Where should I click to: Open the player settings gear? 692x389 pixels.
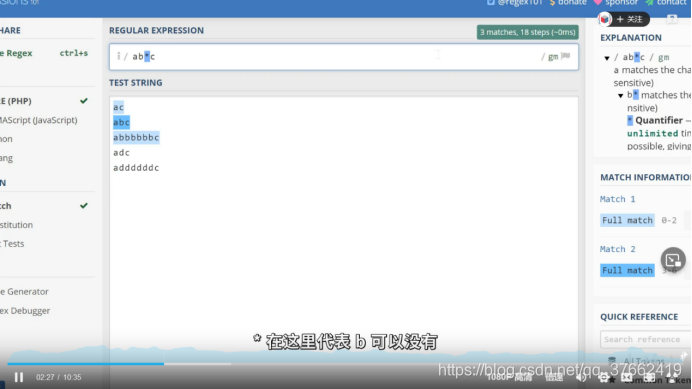click(x=603, y=377)
